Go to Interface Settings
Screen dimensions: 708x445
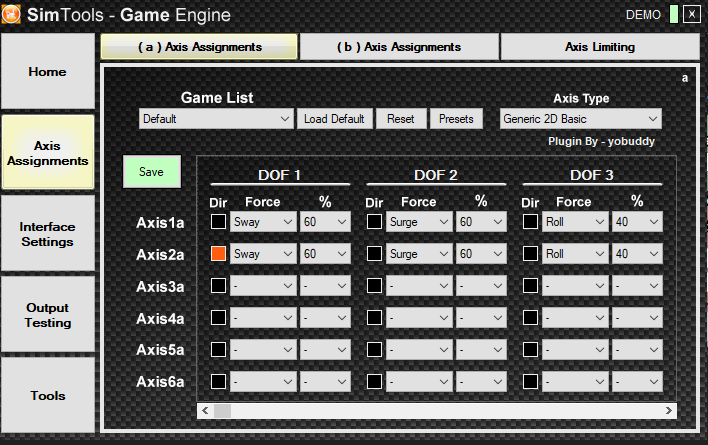[x=48, y=234]
